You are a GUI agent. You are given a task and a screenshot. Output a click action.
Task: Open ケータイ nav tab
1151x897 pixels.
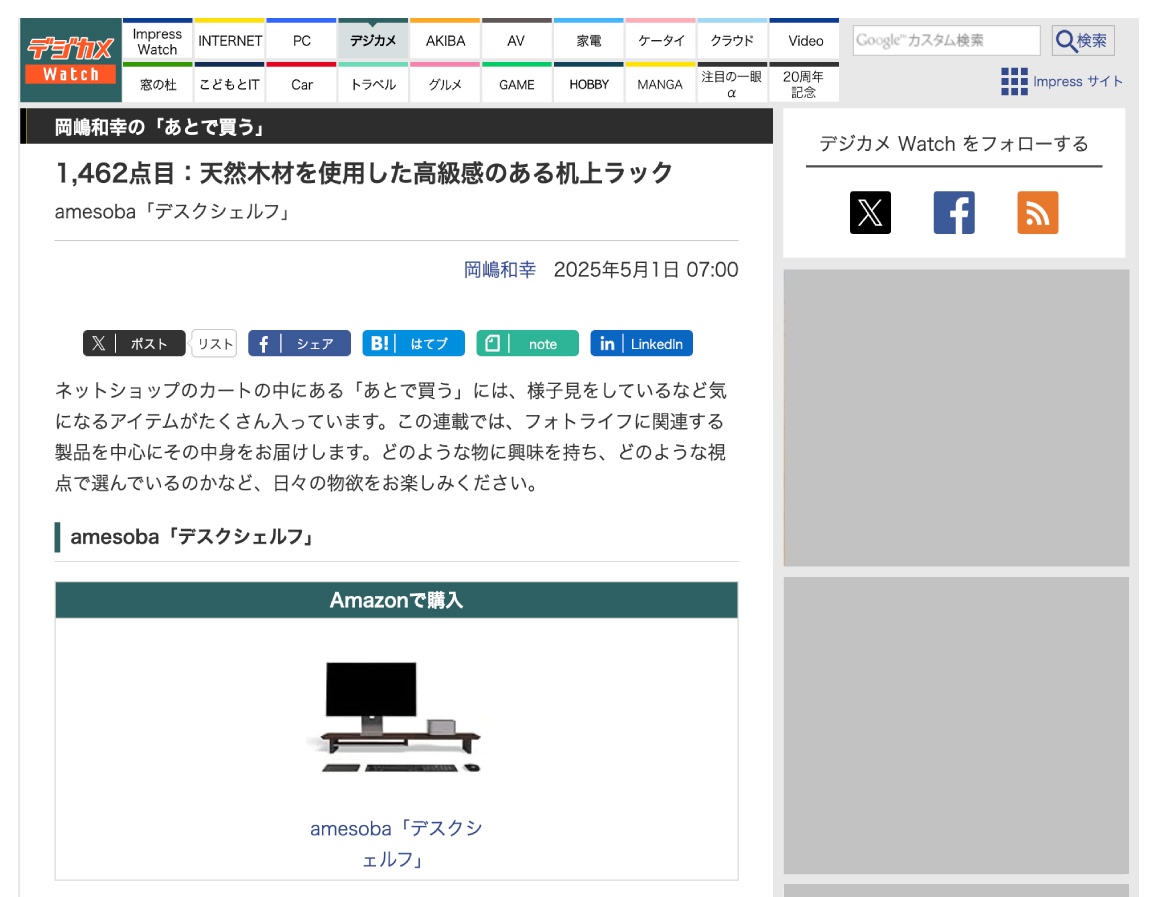click(x=661, y=41)
